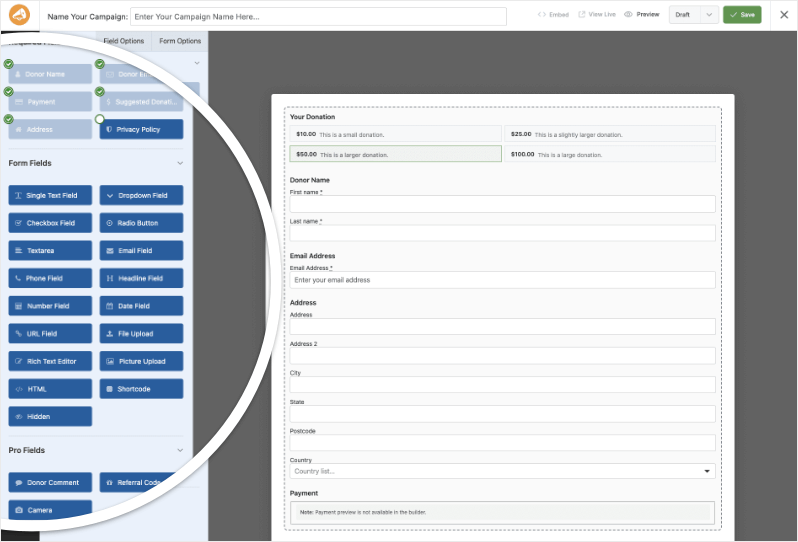Click the green check on Payment
Viewport: 798px width, 542px height.
pyautogui.click(x=9, y=92)
